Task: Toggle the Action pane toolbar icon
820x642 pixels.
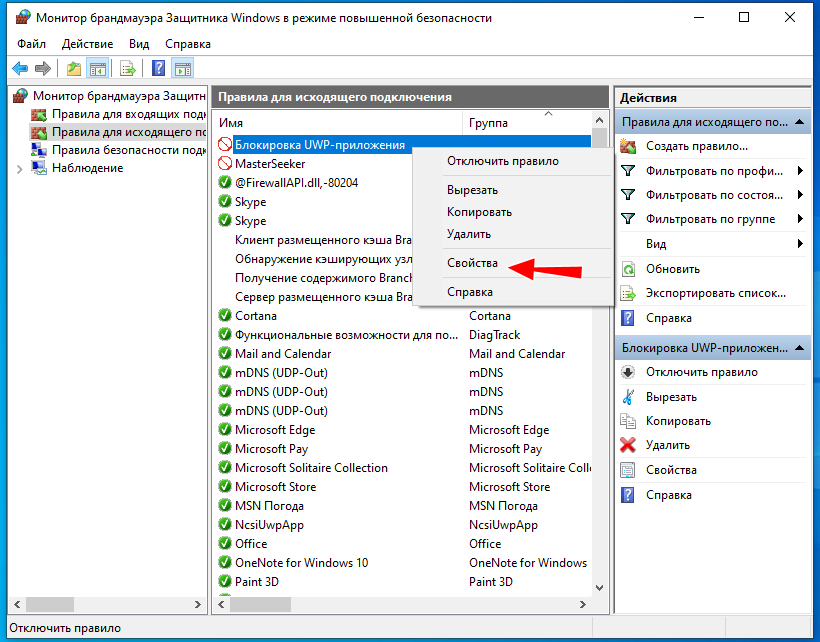Action: (x=183, y=68)
